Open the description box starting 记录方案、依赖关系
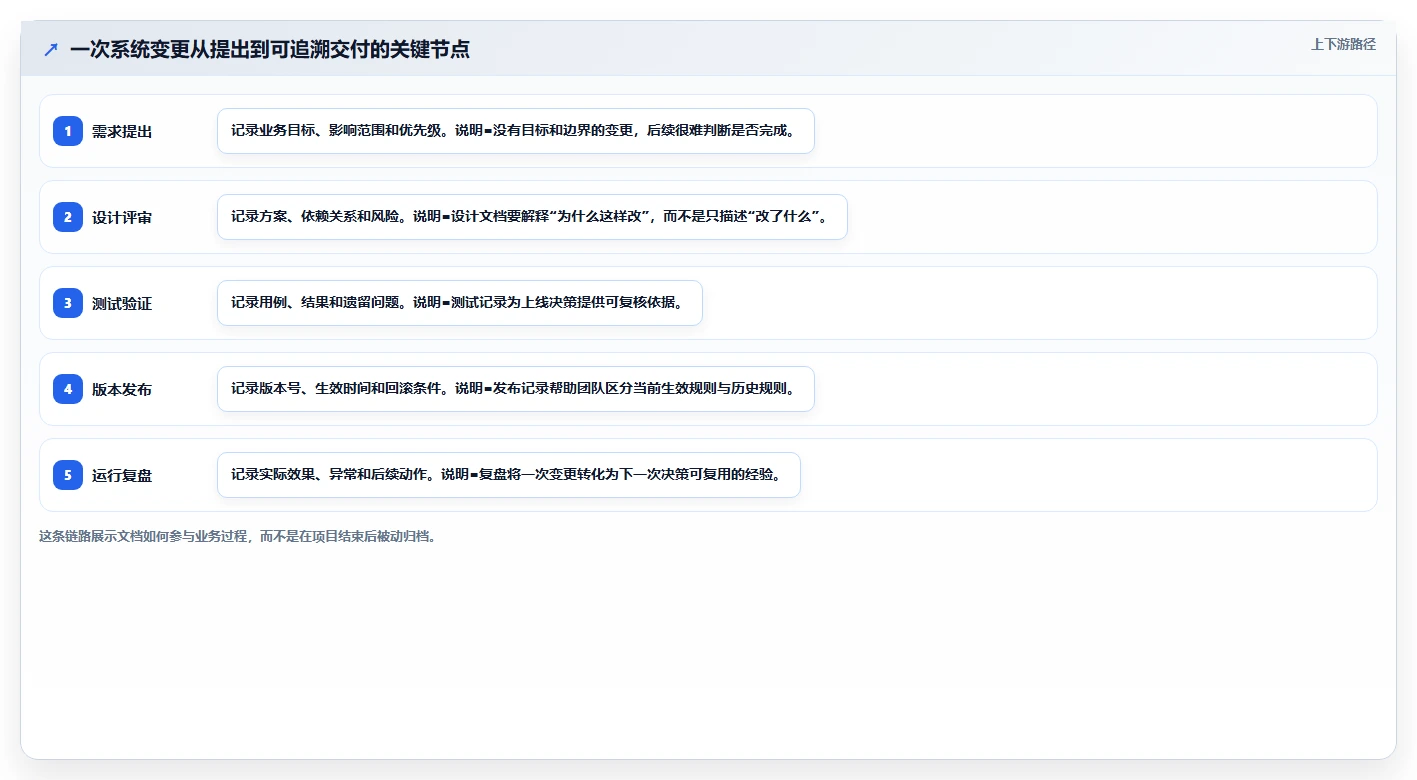This screenshot has width=1417, height=780. (532, 217)
